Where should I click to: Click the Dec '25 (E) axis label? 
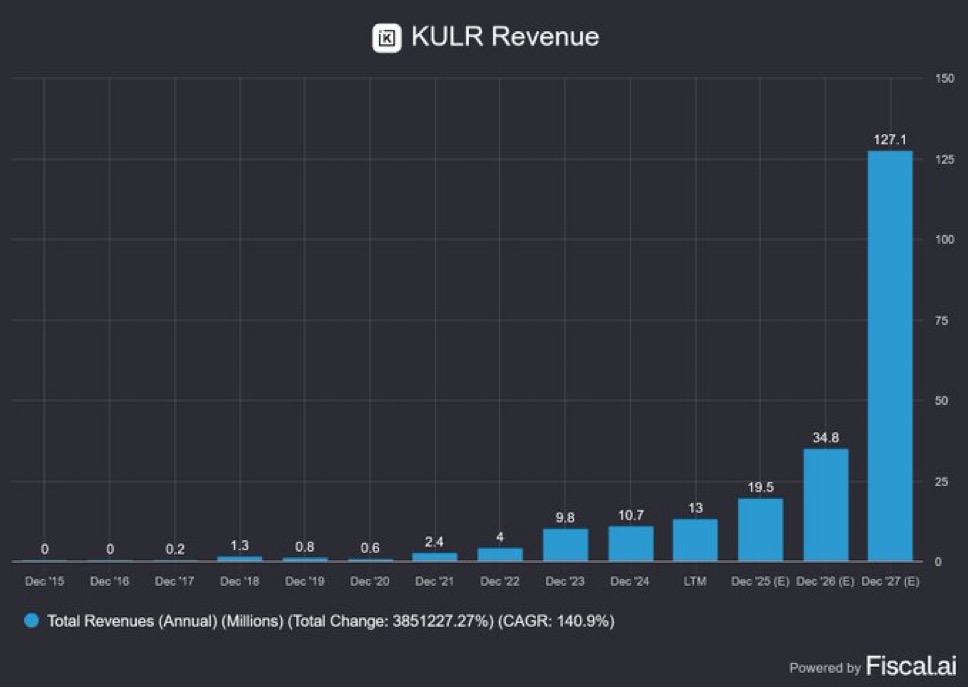point(760,581)
